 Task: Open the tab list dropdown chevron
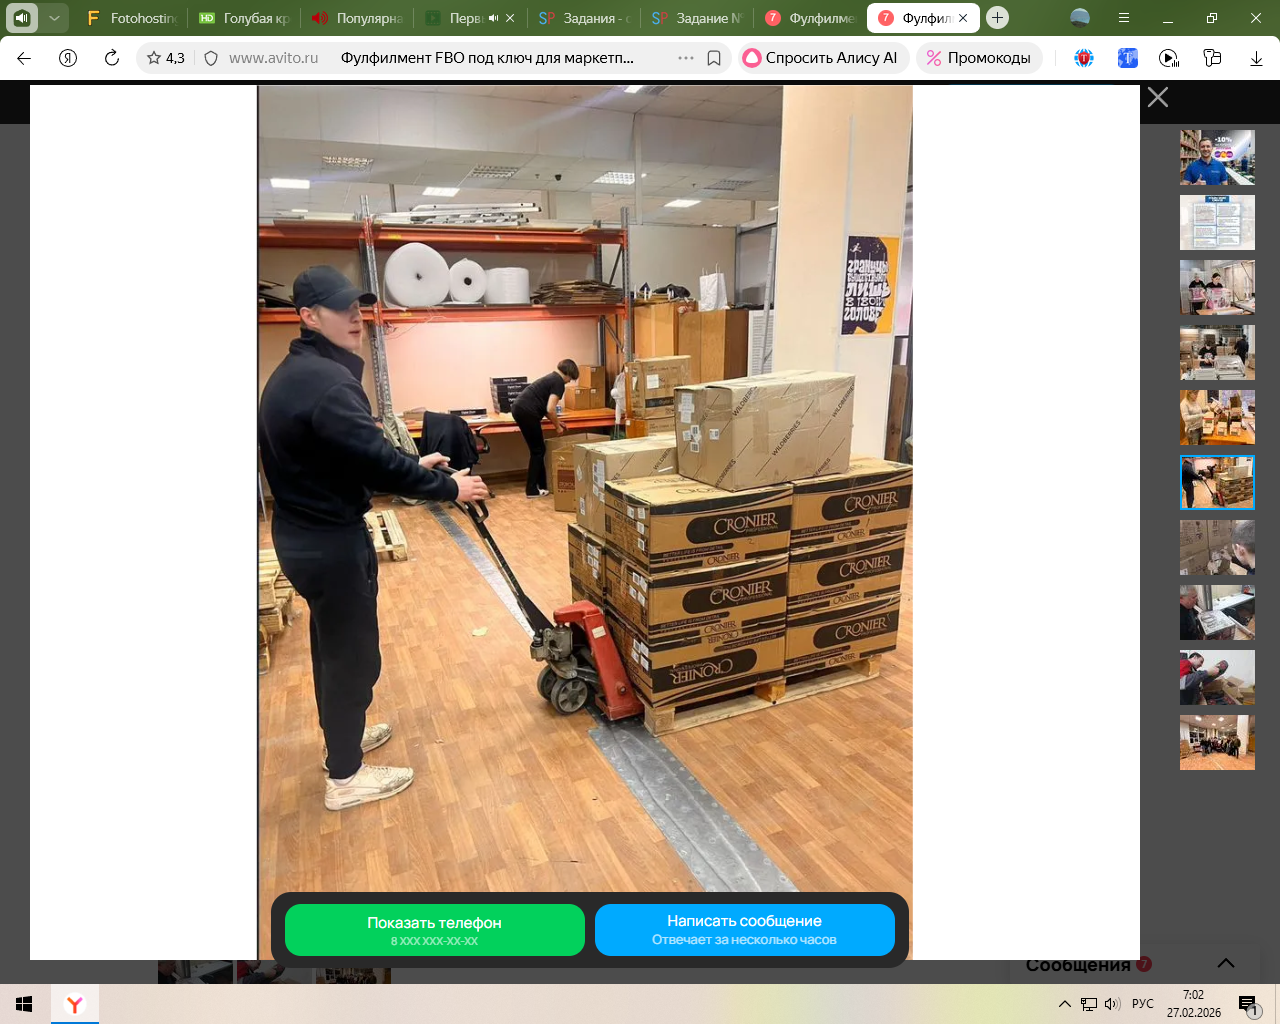pos(54,18)
